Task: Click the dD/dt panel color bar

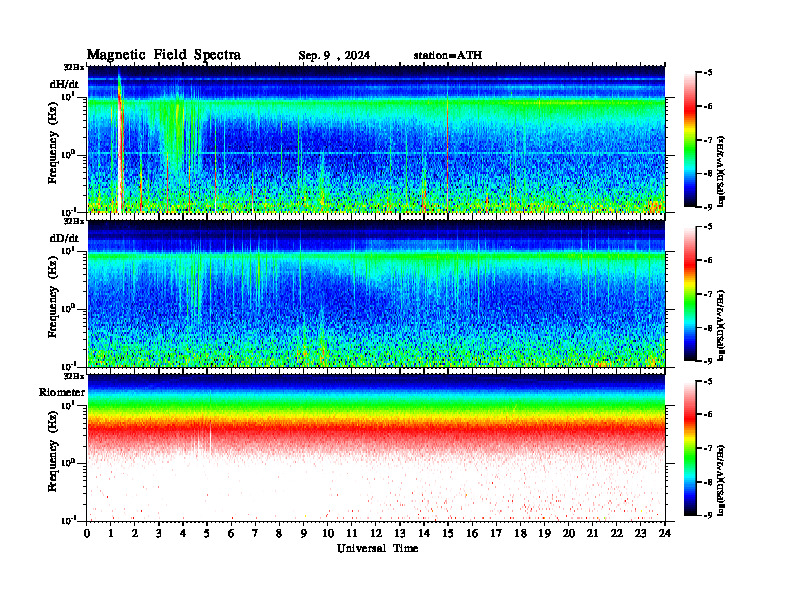Action: pos(690,293)
